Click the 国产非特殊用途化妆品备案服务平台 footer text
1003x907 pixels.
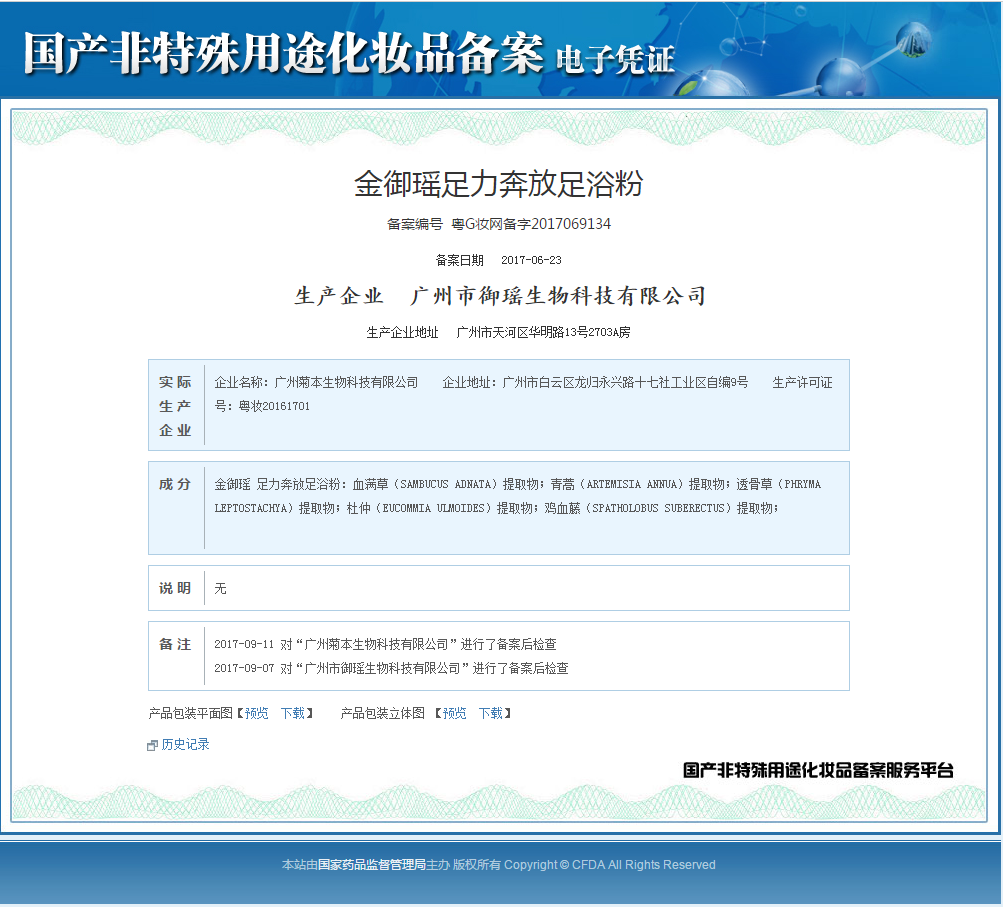point(817,771)
